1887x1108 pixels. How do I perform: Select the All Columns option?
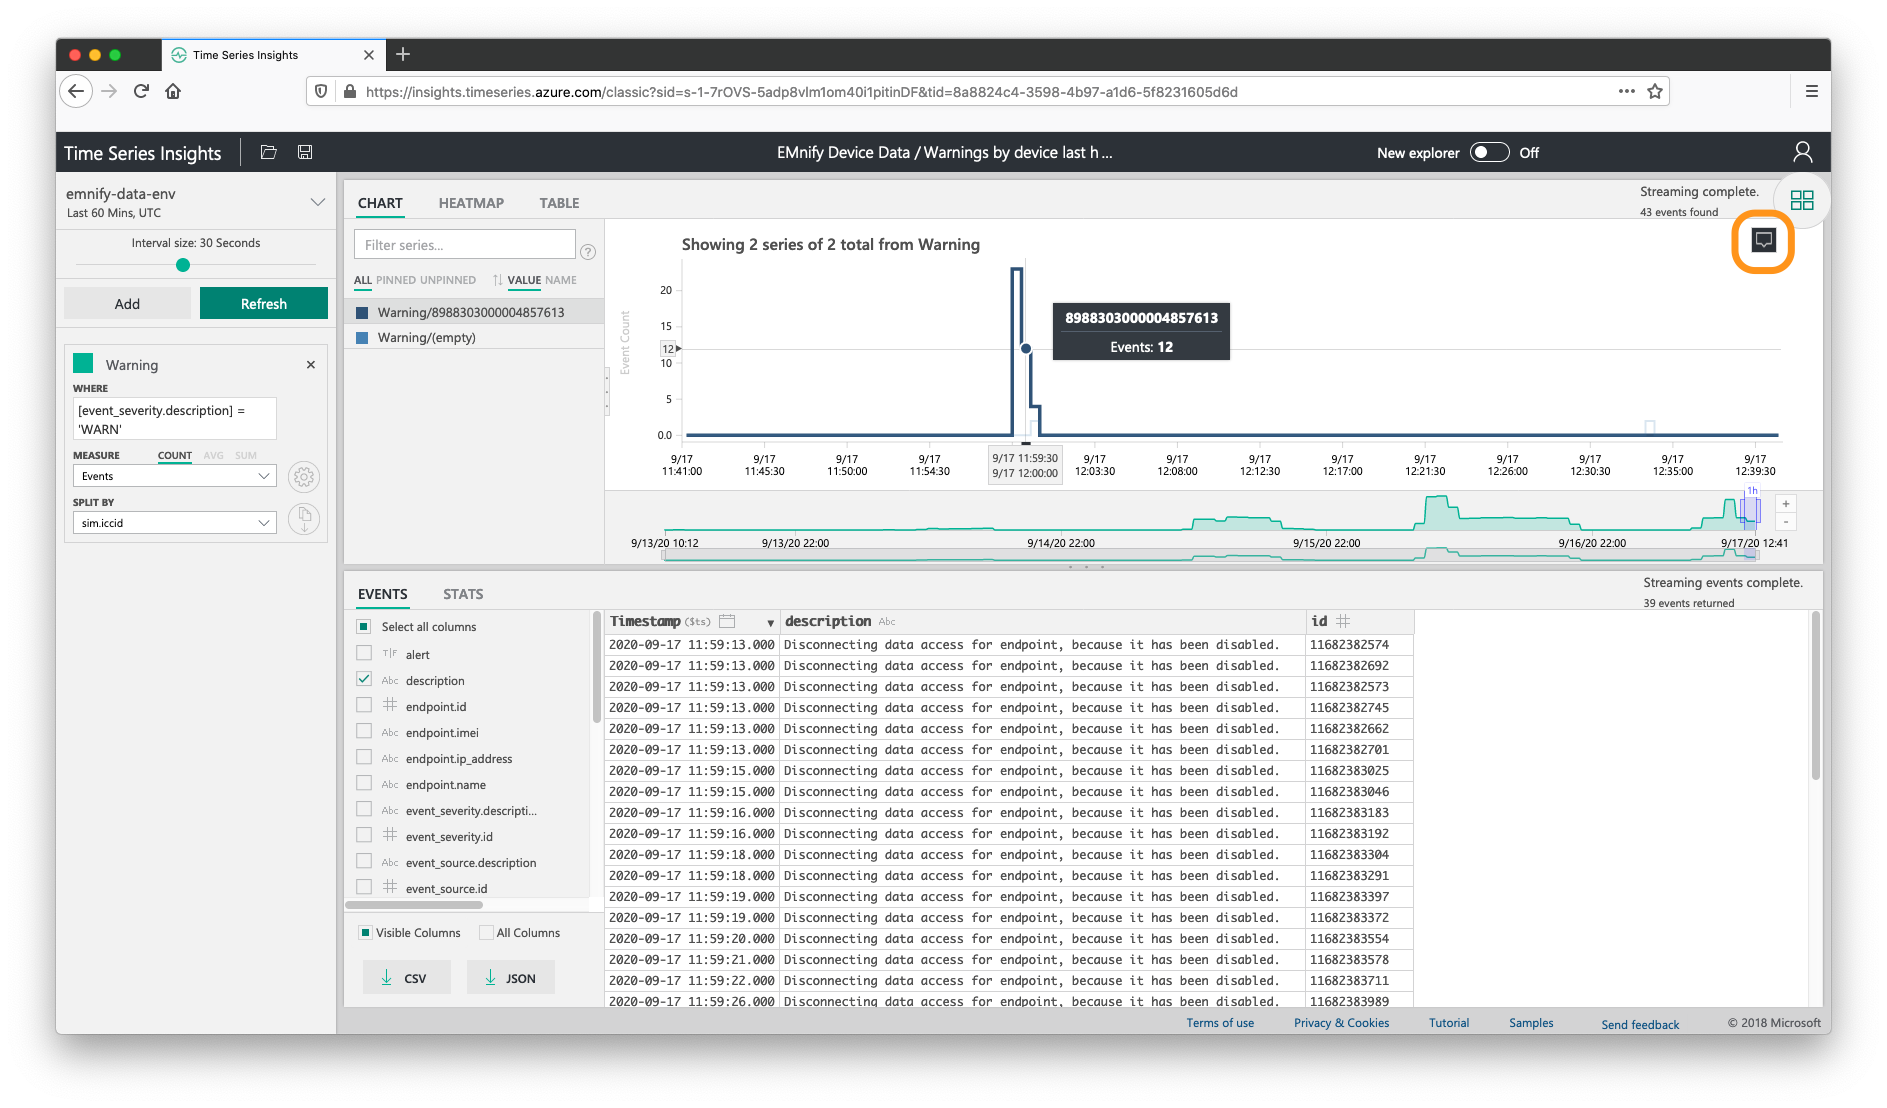click(x=486, y=932)
